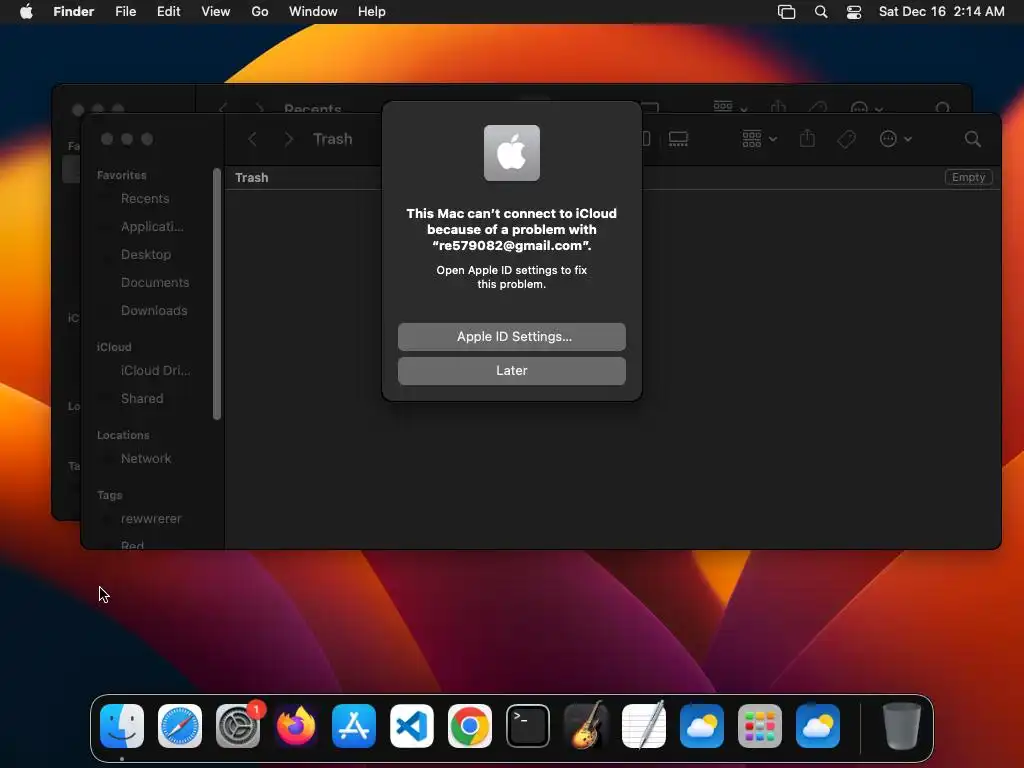This screenshot has height=768, width=1024.
Task: Open the Apple menu
Action: point(26,12)
